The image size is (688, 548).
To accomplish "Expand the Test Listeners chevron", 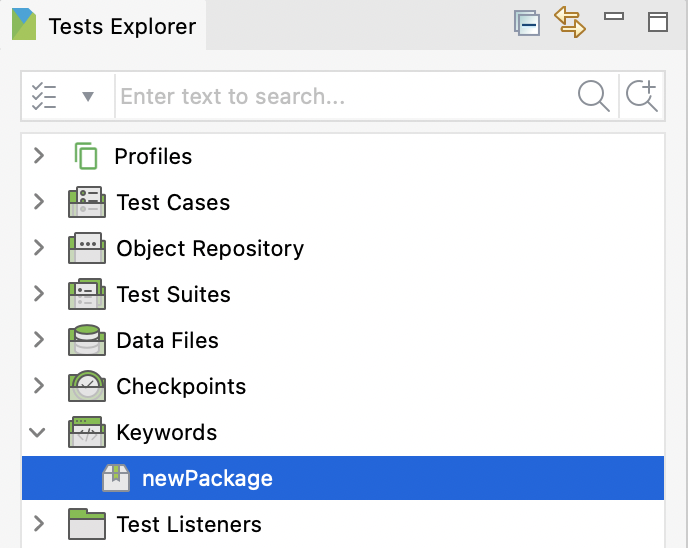I will 39,524.
